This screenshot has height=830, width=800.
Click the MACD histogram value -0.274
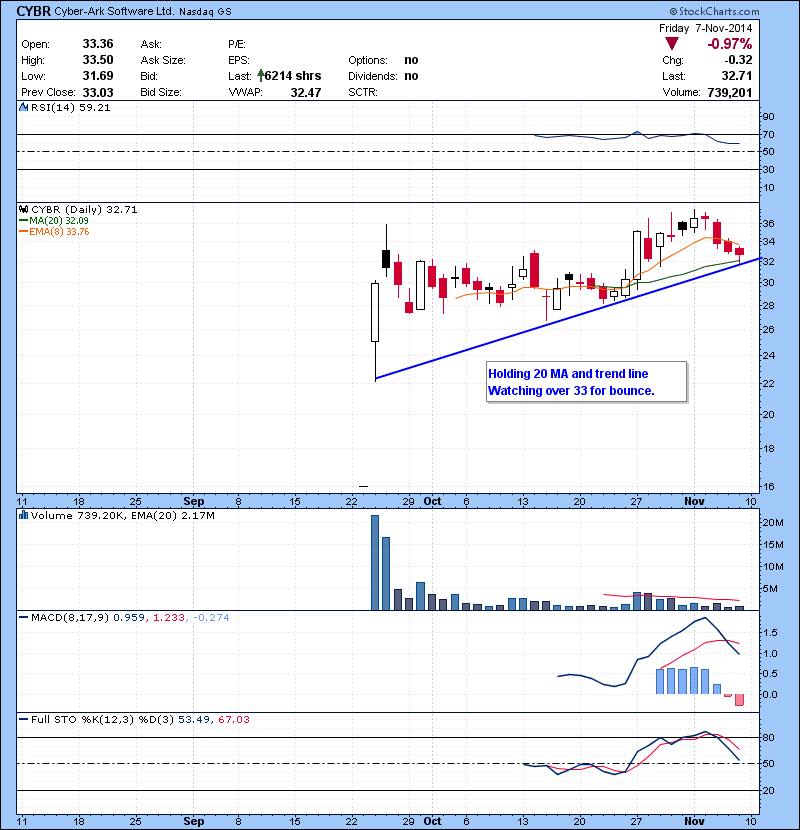[x=211, y=617]
